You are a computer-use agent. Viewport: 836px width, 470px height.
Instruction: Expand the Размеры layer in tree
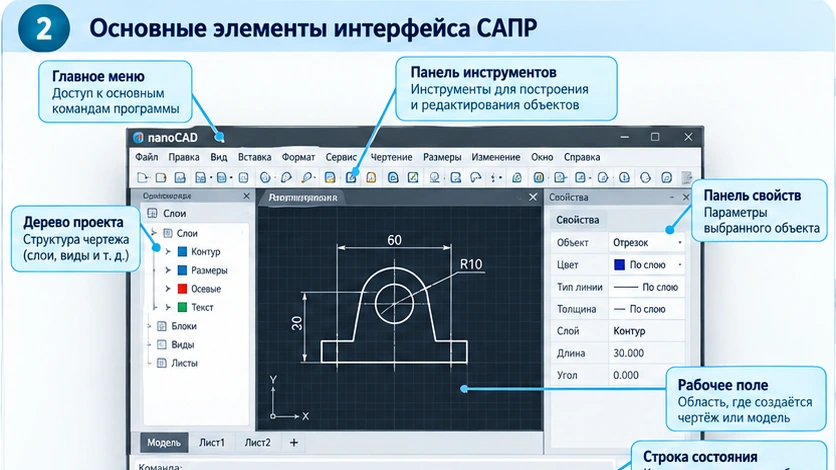(x=168, y=270)
